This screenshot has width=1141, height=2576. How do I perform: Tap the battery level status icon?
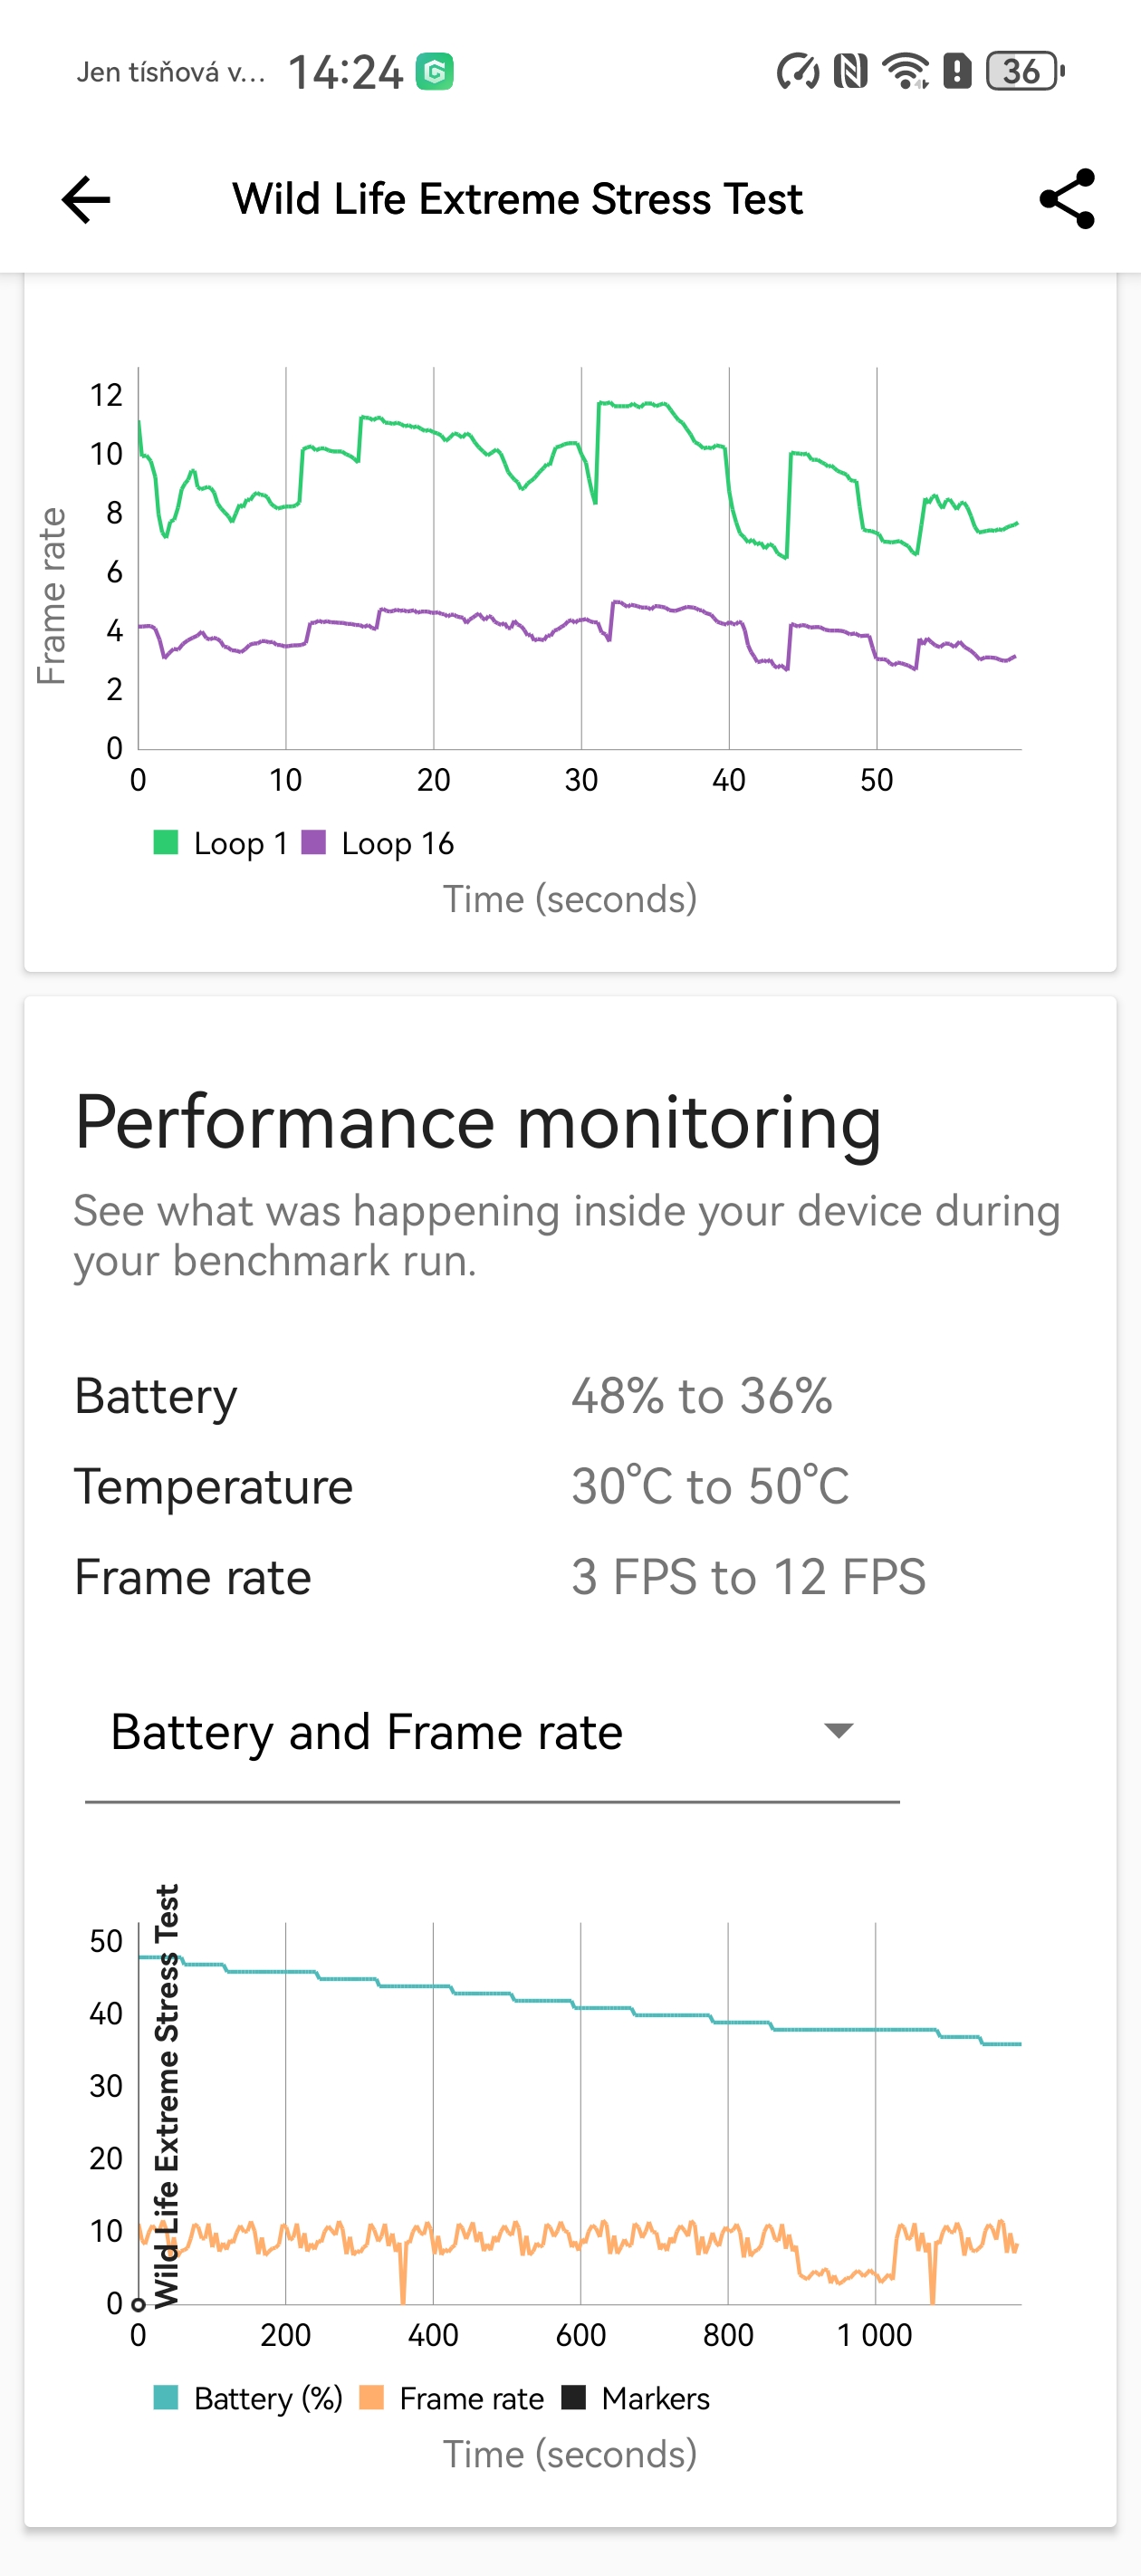coord(1024,71)
